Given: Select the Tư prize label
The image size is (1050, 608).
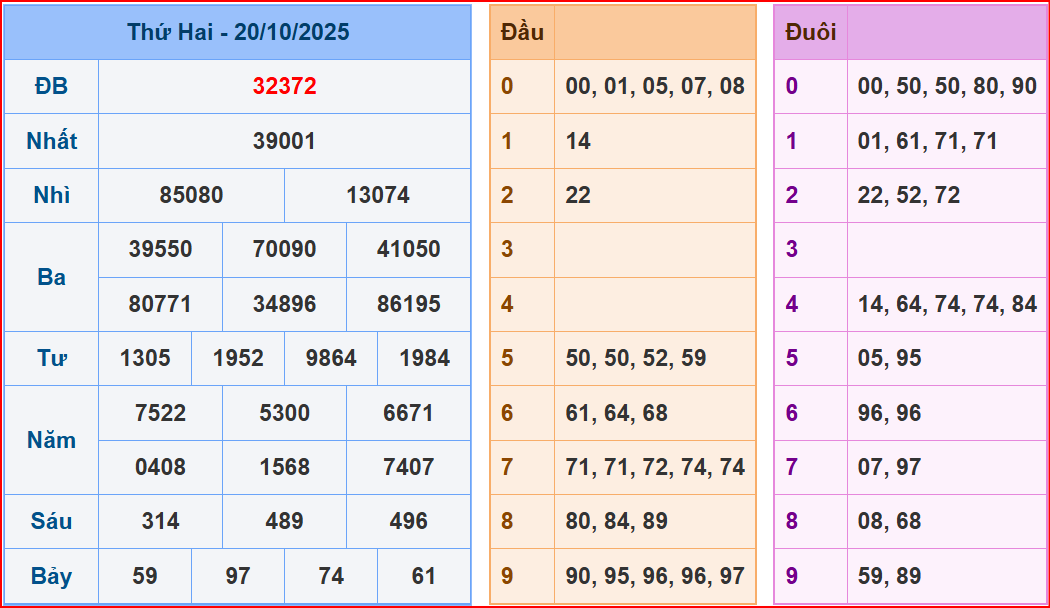Looking at the screenshot, I should point(52,359).
